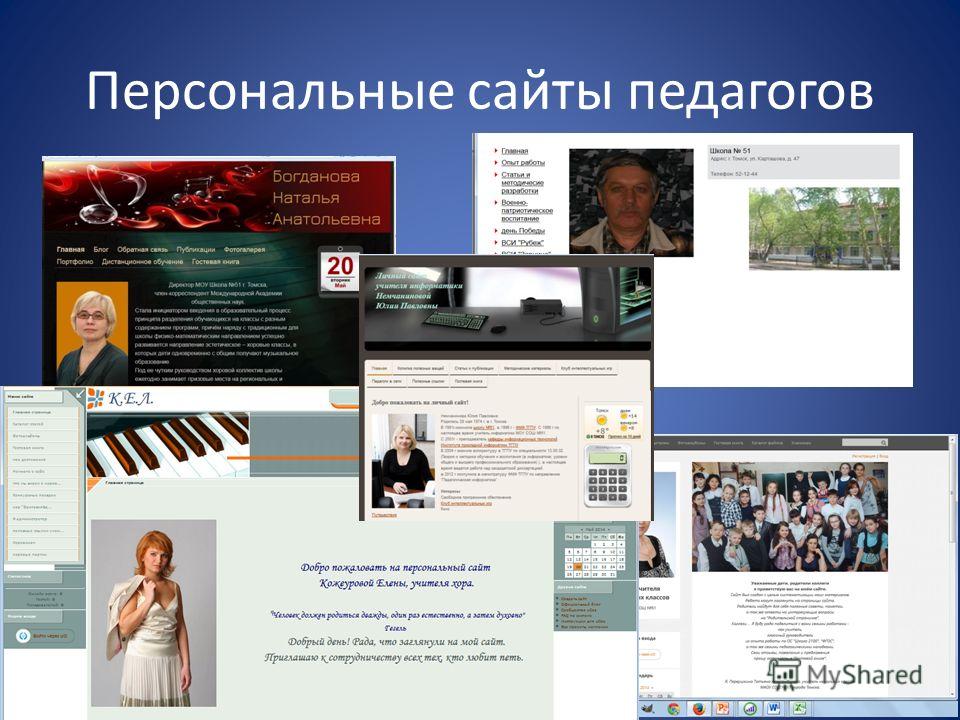Open Дистанционное обучение on Bogdanova site
This screenshot has height=720, width=960.
(142, 261)
